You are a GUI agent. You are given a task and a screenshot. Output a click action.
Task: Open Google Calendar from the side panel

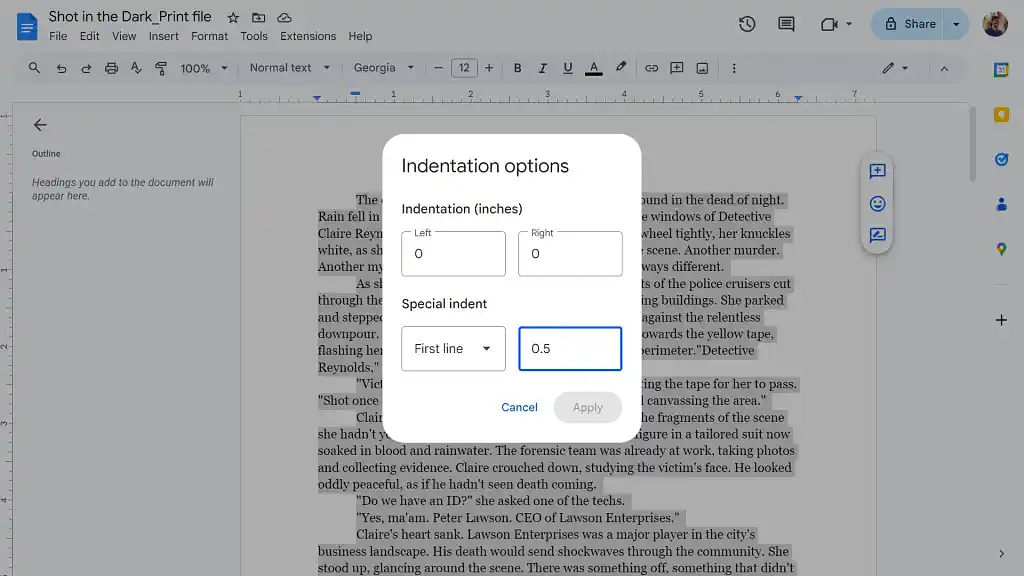click(x=1002, y=69)
